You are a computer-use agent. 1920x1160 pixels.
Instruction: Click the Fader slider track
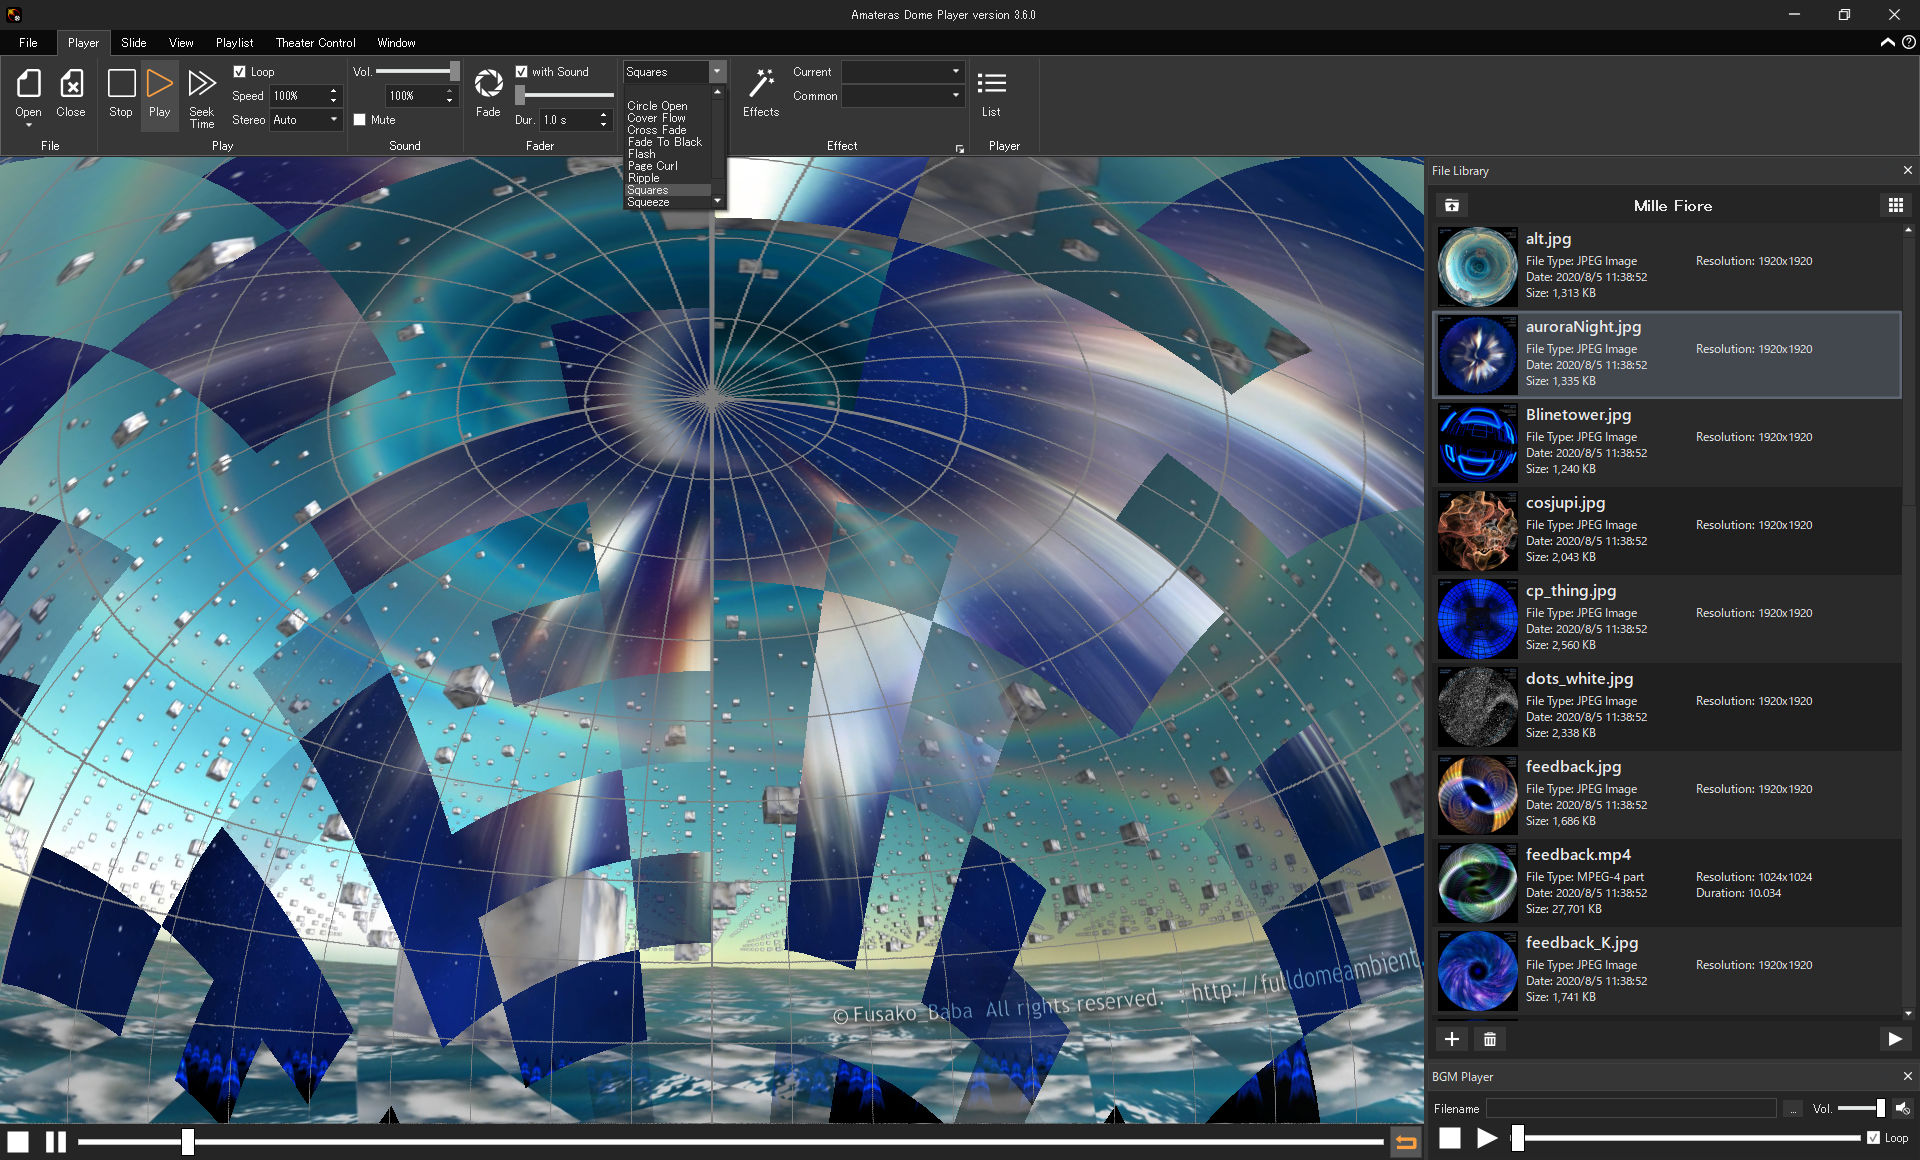click(565, 95)
